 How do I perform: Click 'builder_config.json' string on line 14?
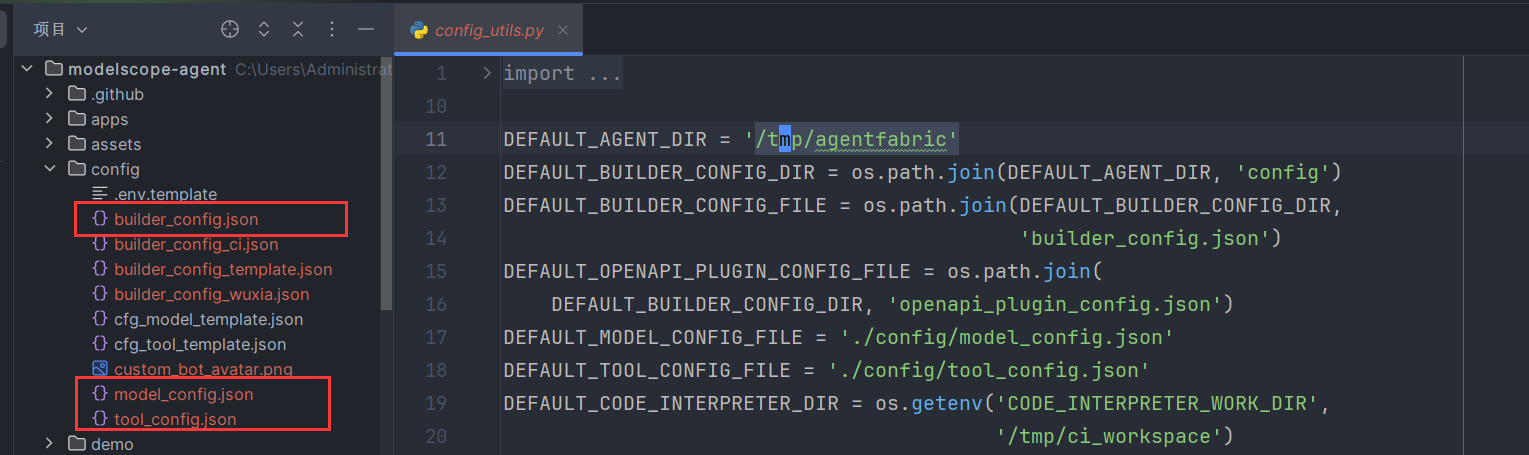[x=1144, y=238]
